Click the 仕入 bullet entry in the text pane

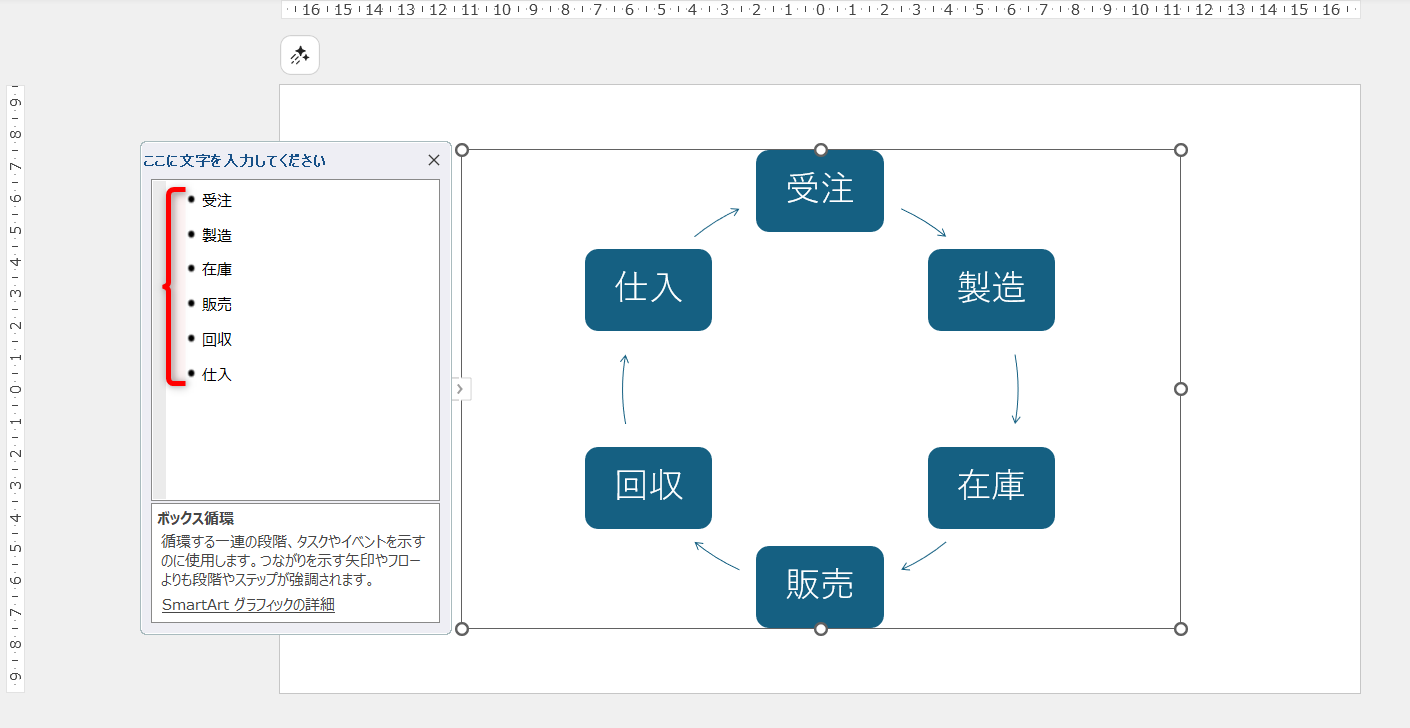click(217, 374)
